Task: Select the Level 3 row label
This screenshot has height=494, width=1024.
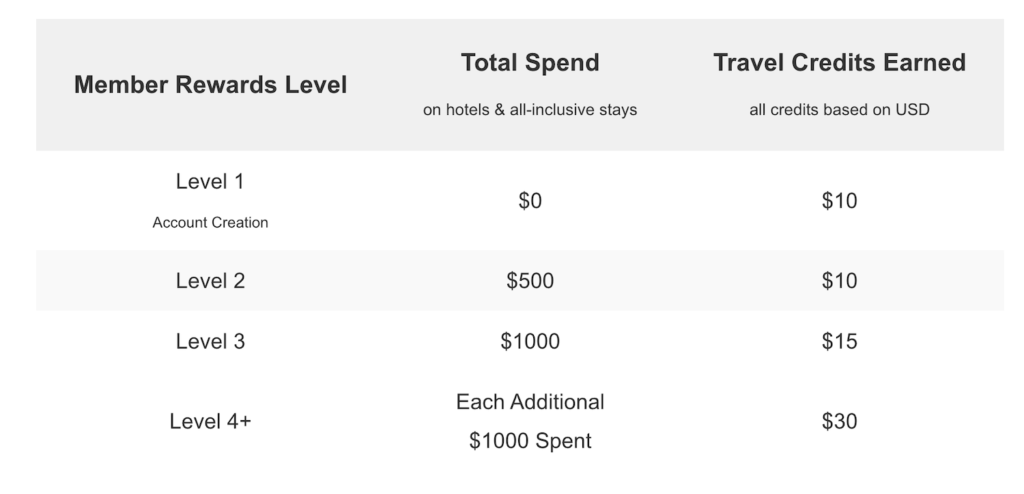Action: point(210,342)
